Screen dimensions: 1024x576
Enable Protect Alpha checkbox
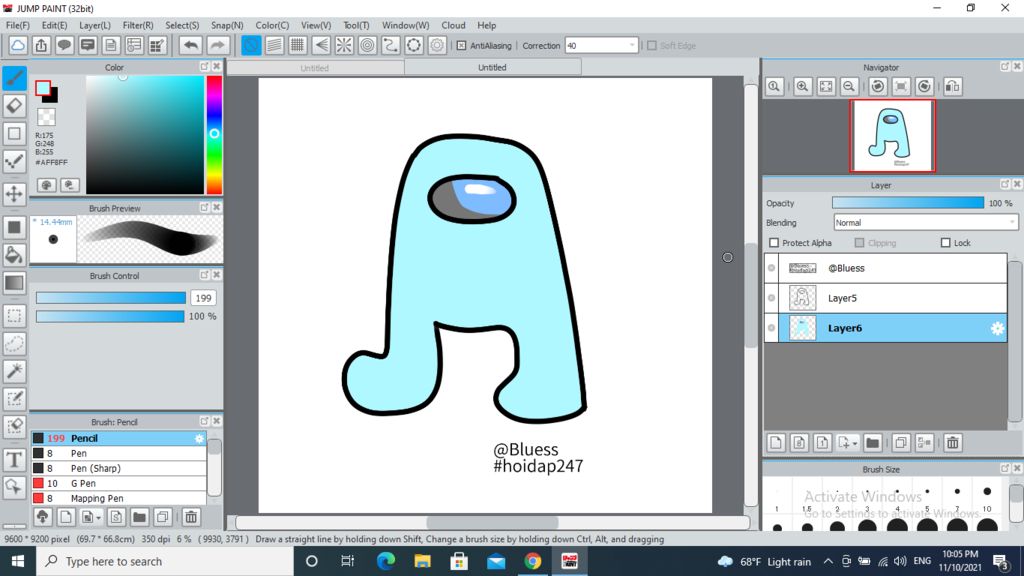click(x=774, y=243)
